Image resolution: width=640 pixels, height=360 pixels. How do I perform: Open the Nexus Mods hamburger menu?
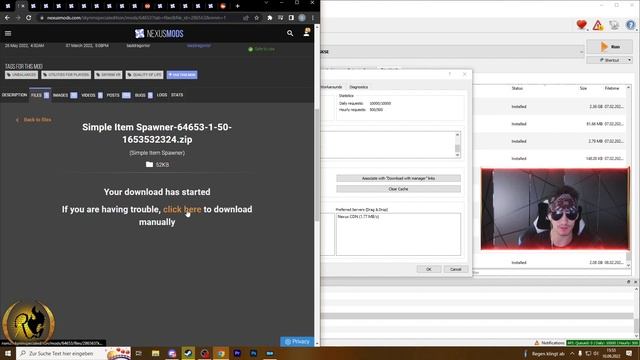point(8,33)
